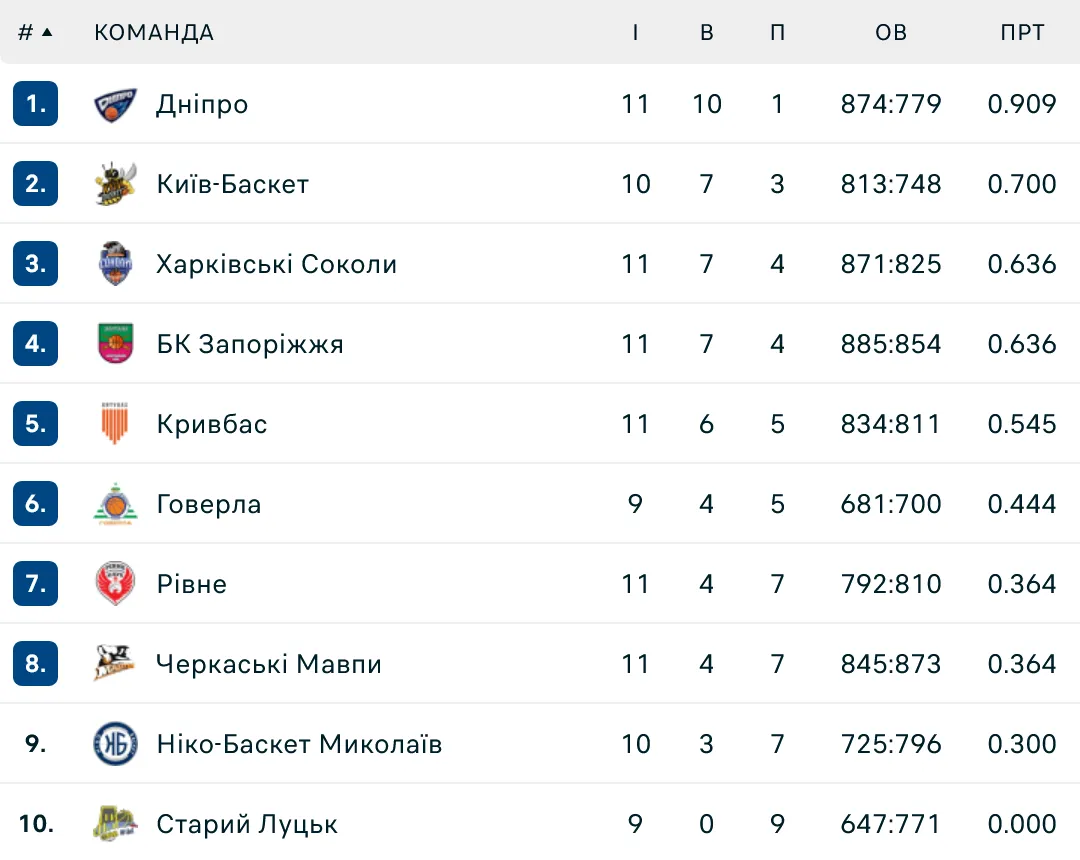Open the Старий Луцьк team name link
Viewport: 1080px width, 860px height.
247,824
